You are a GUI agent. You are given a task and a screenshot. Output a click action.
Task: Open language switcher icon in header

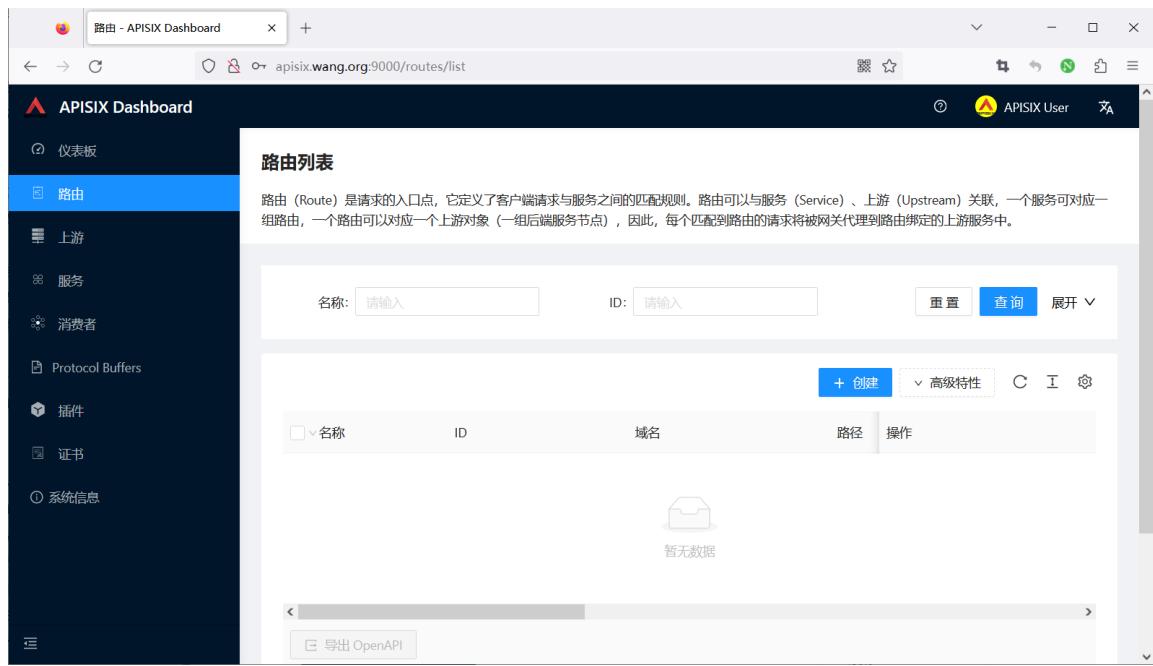coord(1105,107)
